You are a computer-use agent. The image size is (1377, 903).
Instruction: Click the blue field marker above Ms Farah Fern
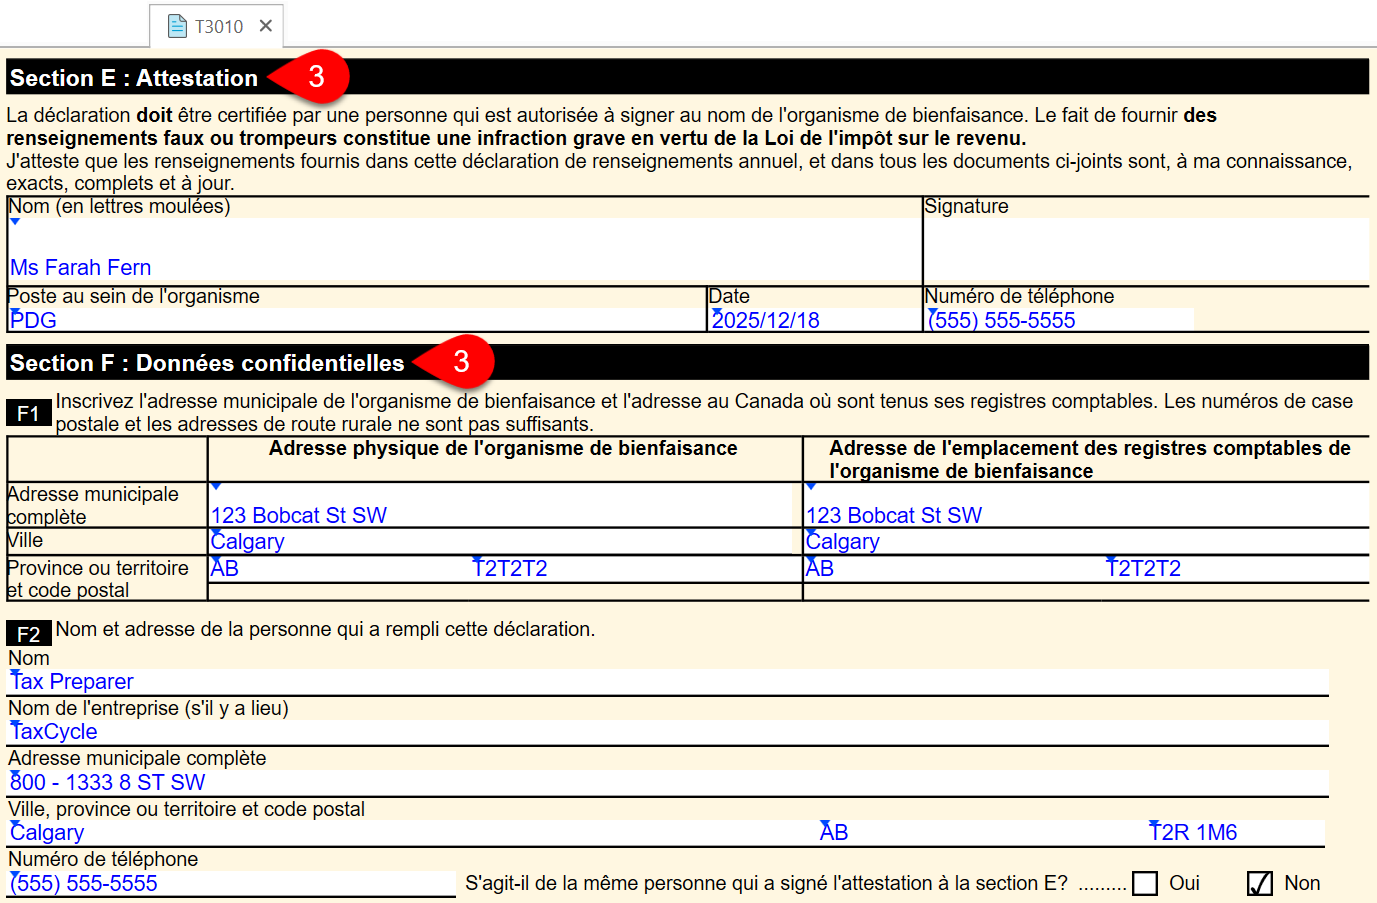pos(14,223)
